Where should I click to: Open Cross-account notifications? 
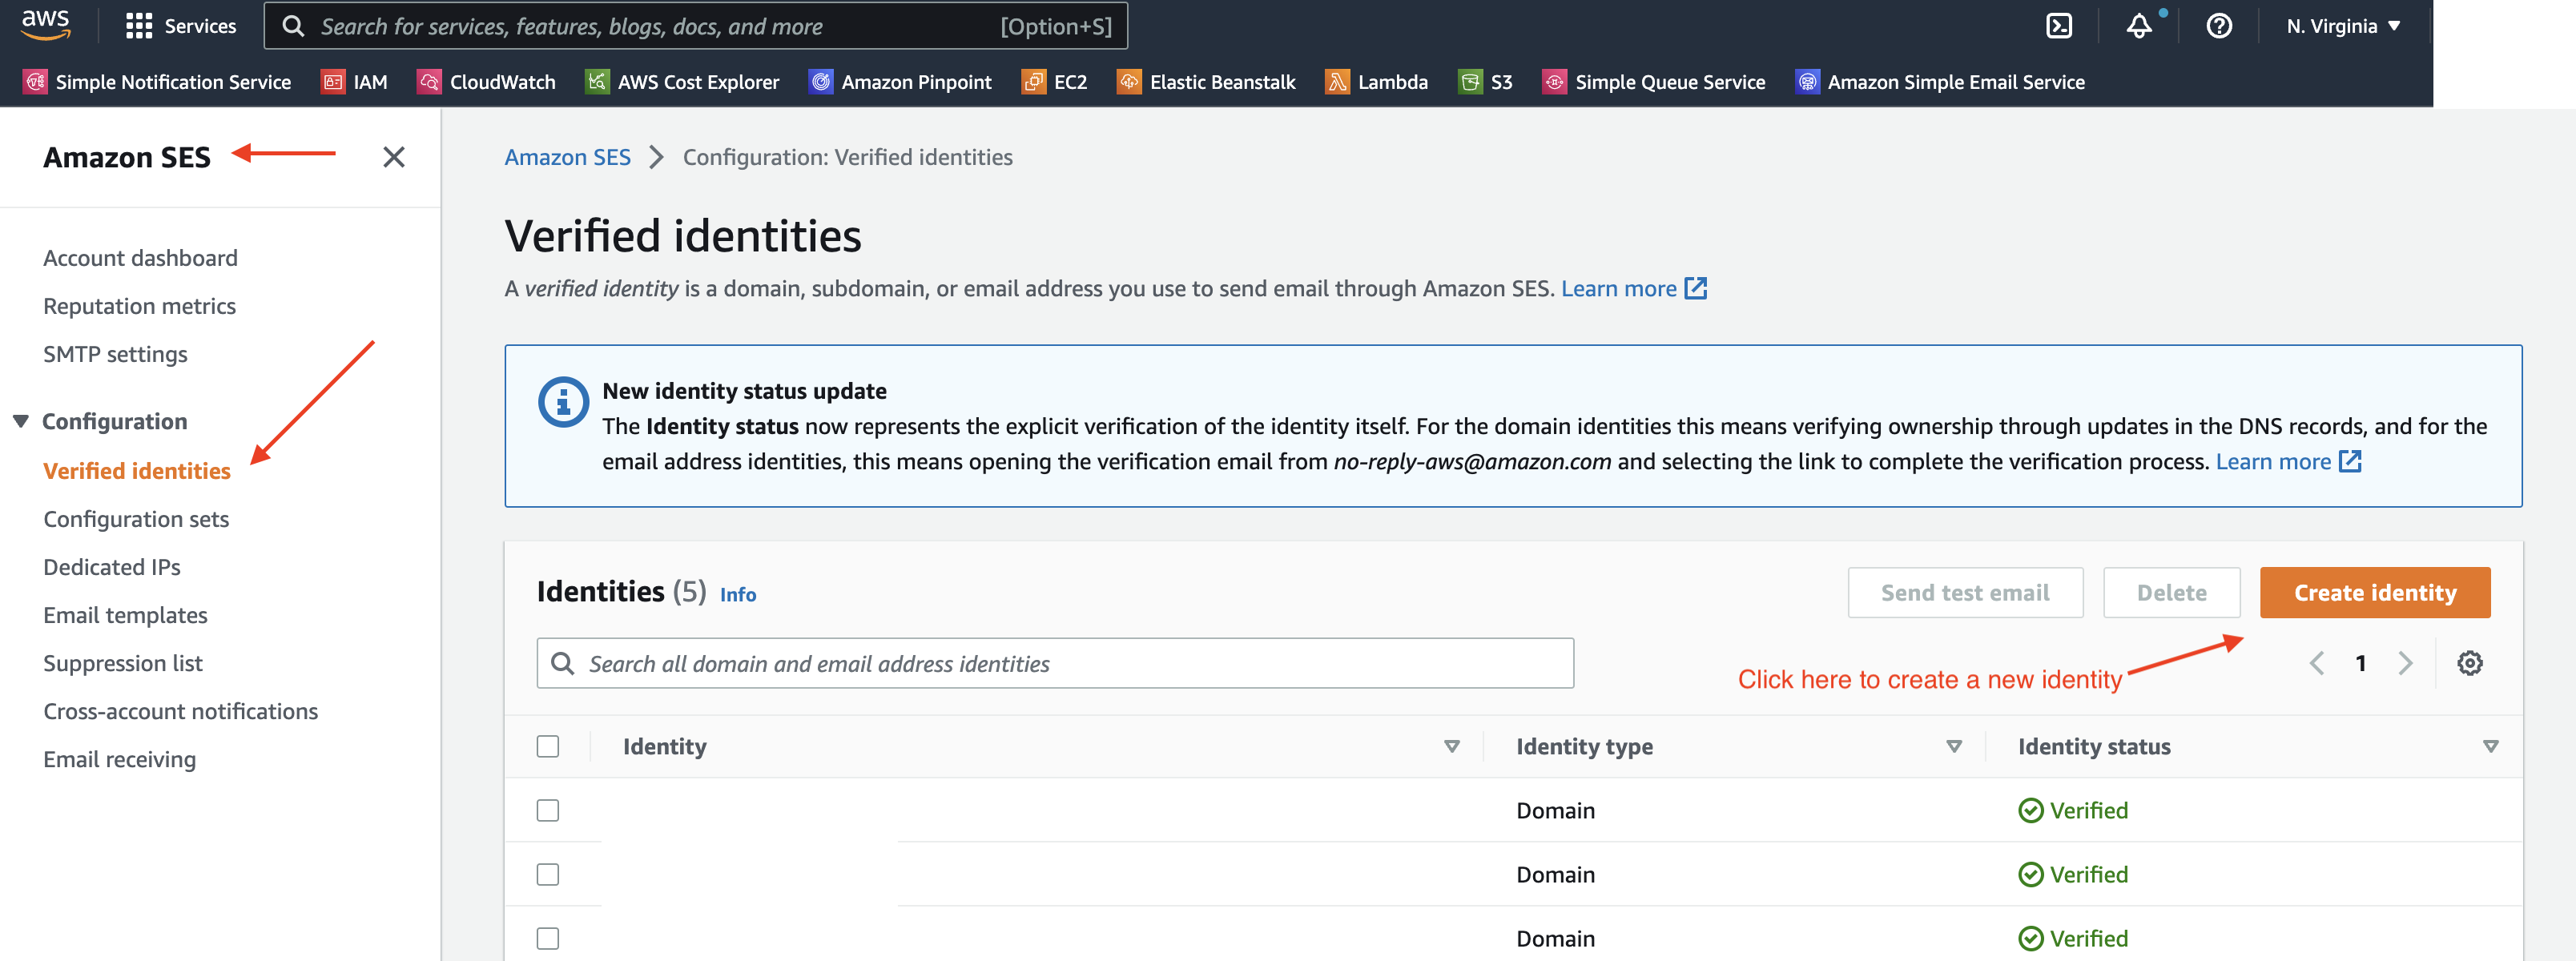(180, 711)
